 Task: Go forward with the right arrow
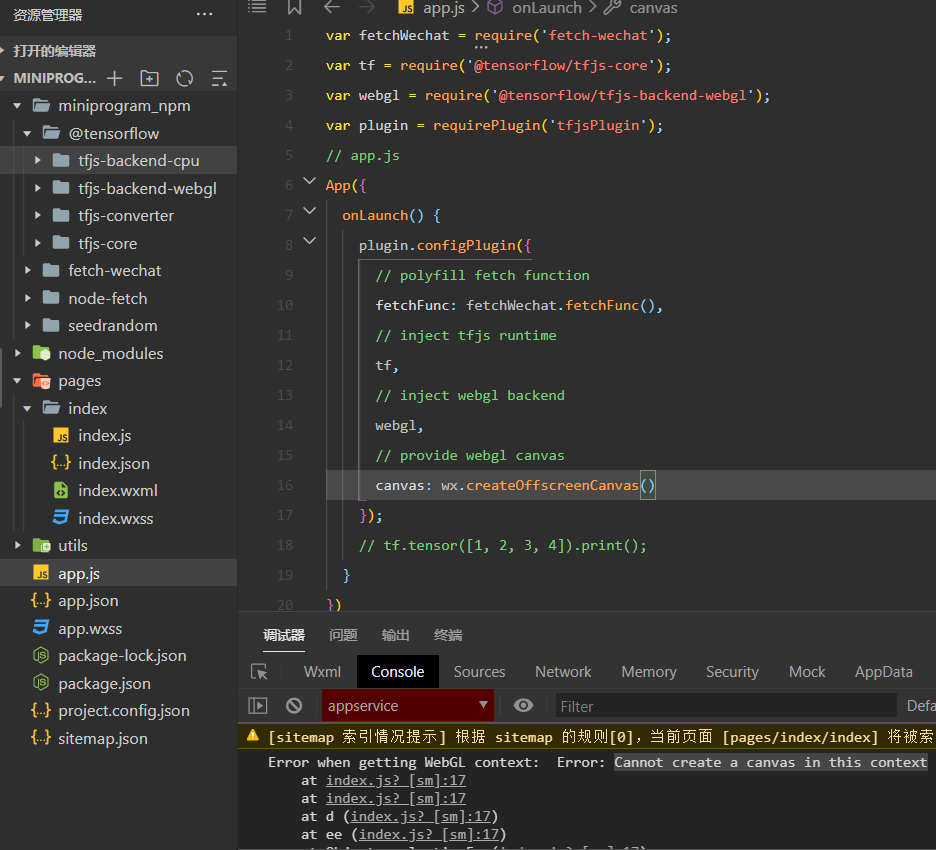367,7
